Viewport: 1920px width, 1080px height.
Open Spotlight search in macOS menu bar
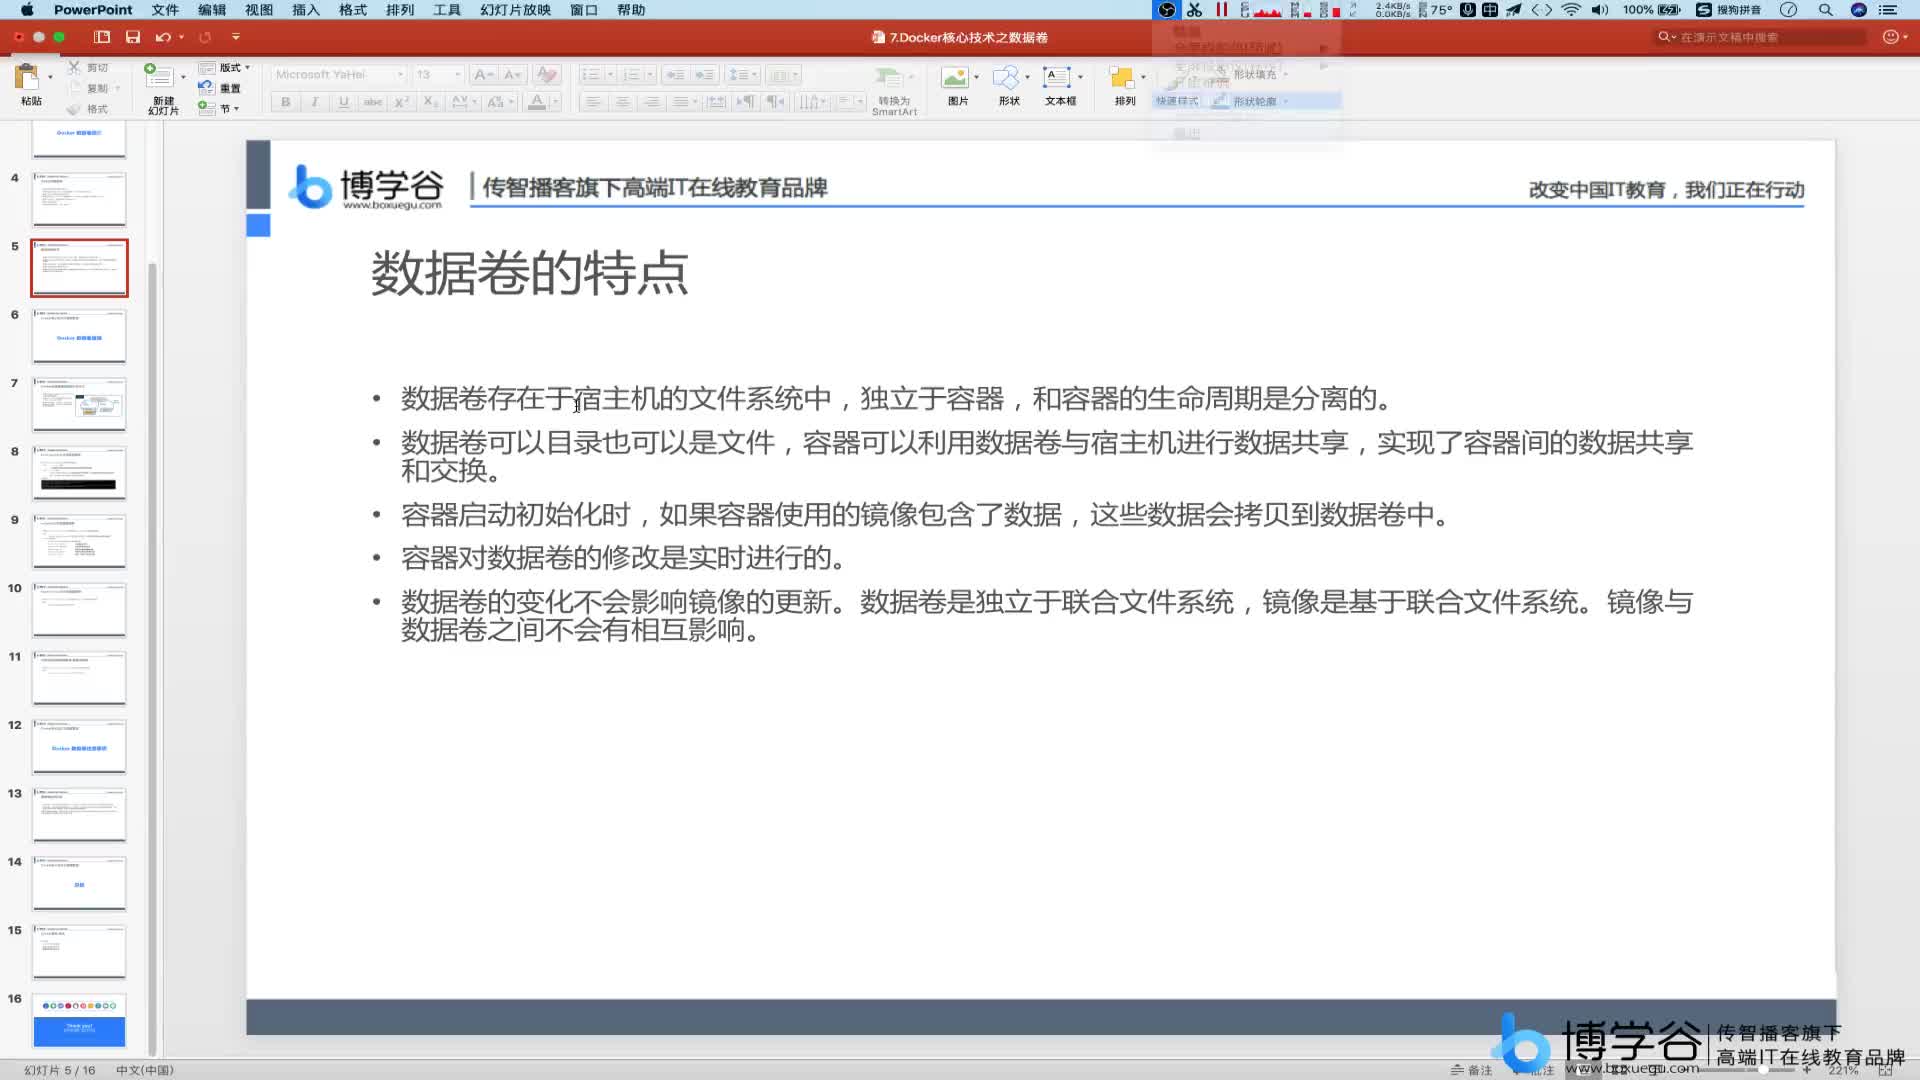1826,10
